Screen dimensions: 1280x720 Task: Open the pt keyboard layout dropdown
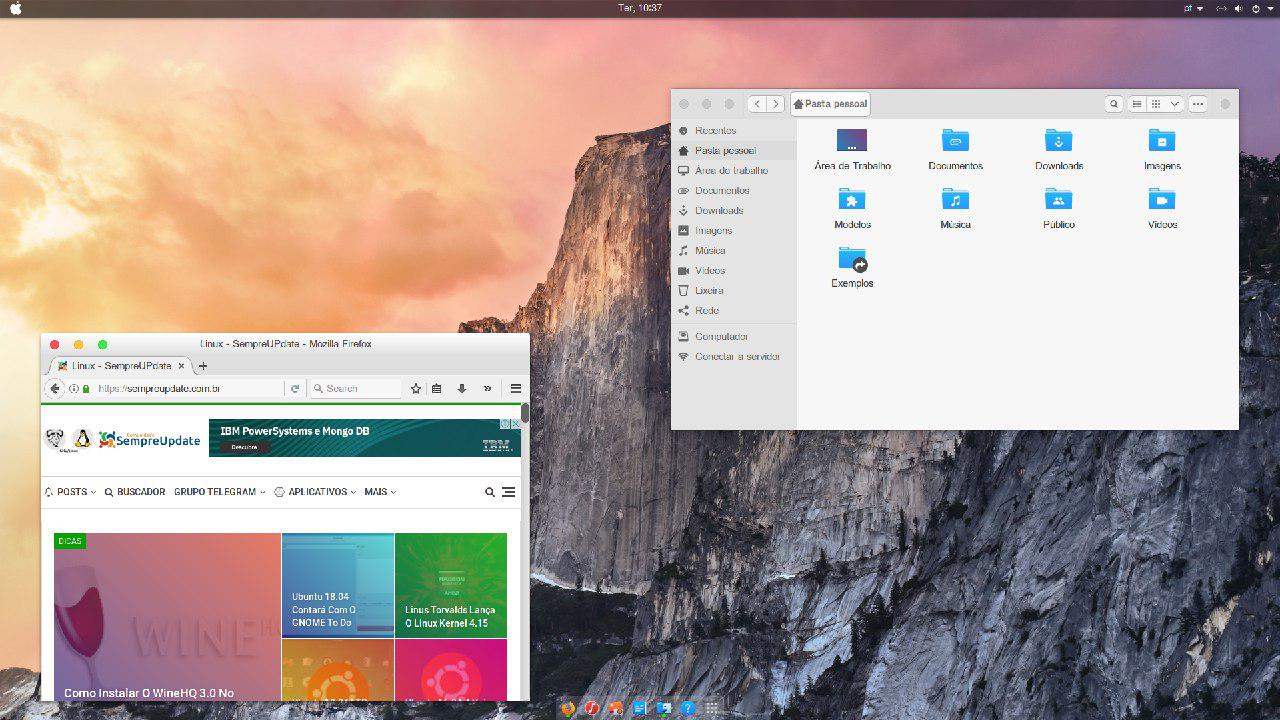click(1194, 8)
